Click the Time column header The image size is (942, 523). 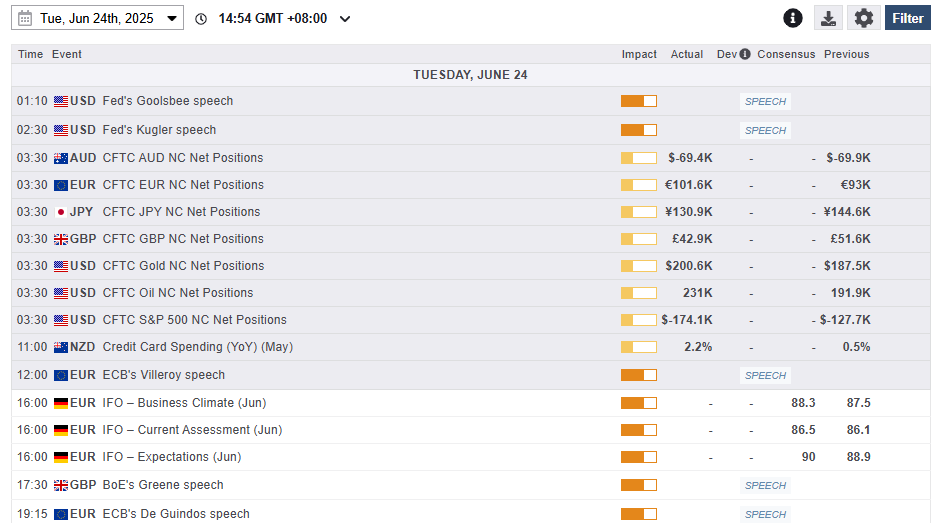(x=30, y=54)
